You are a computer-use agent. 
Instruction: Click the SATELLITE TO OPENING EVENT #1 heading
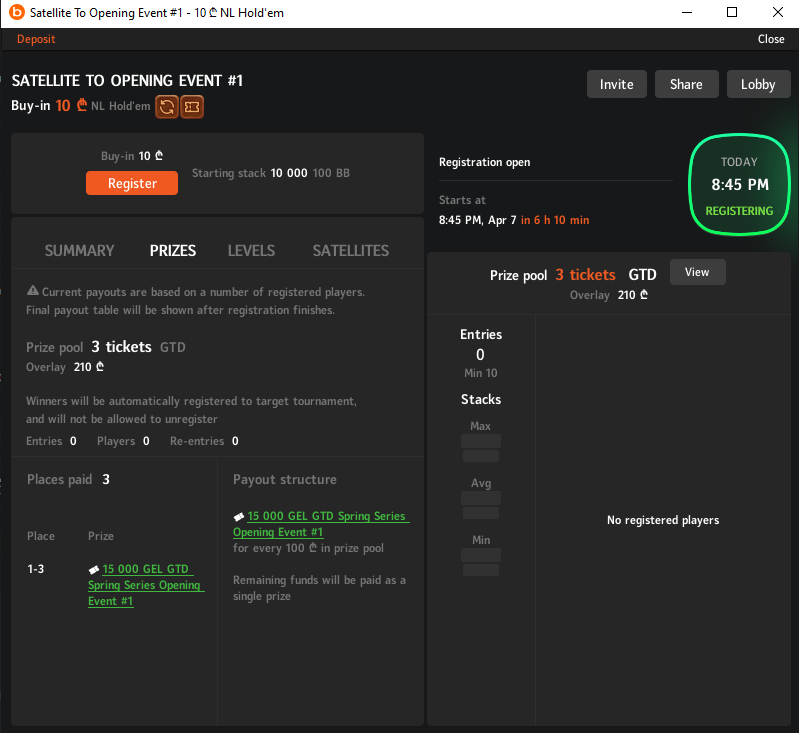tap(127, 81)
